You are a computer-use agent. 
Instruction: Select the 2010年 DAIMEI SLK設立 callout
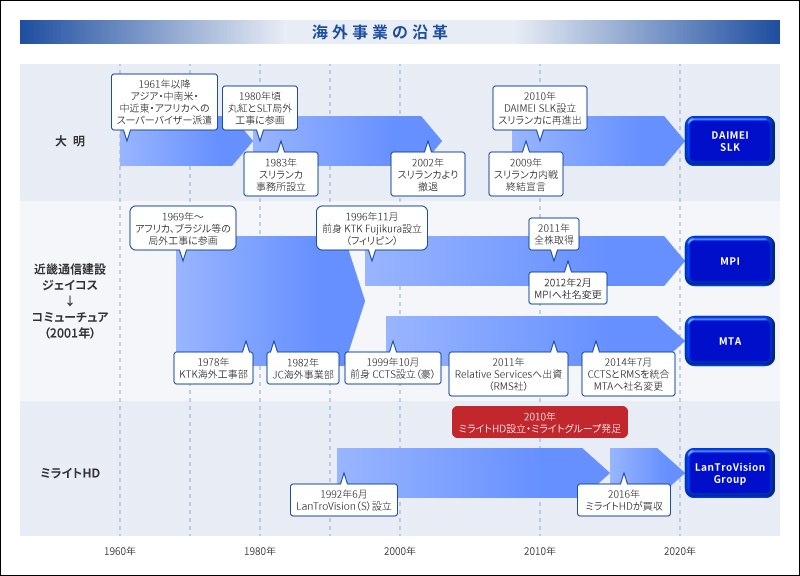click(x=540, y=108)
